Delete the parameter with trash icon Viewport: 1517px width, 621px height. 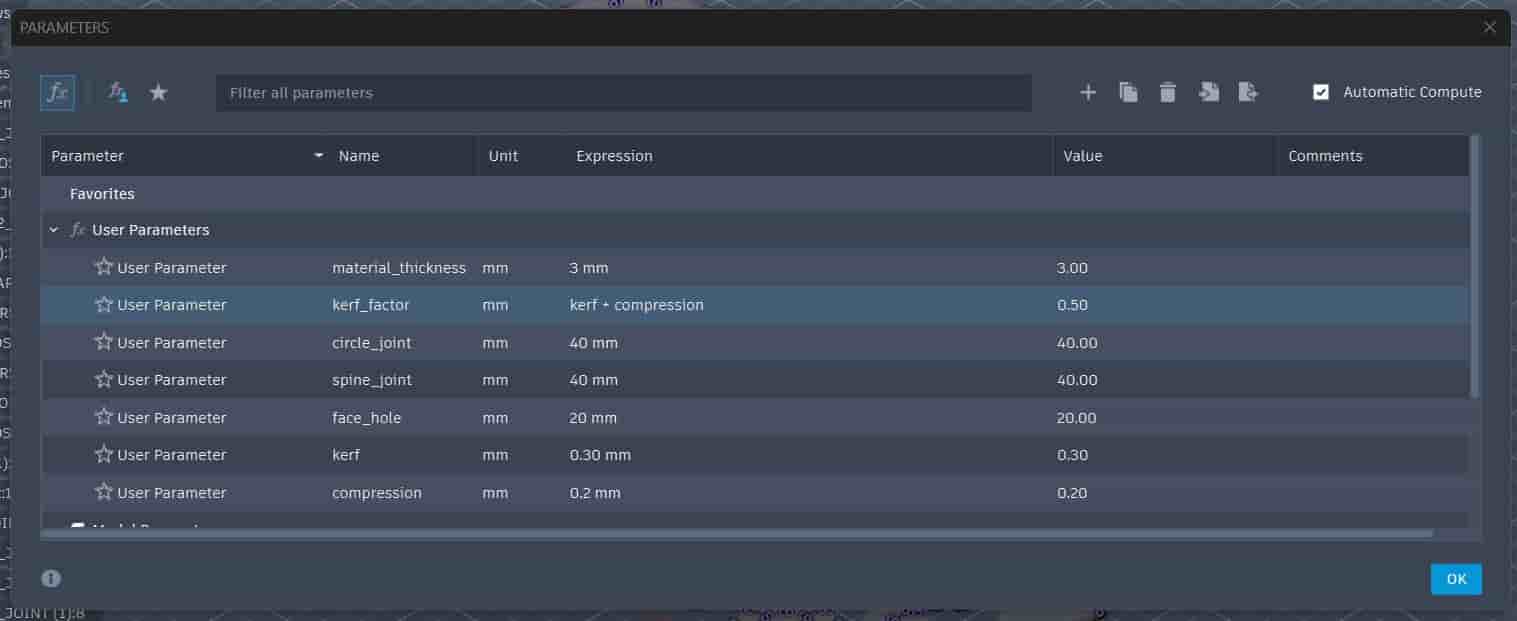pyautogui.click(x=1167, y=93)
